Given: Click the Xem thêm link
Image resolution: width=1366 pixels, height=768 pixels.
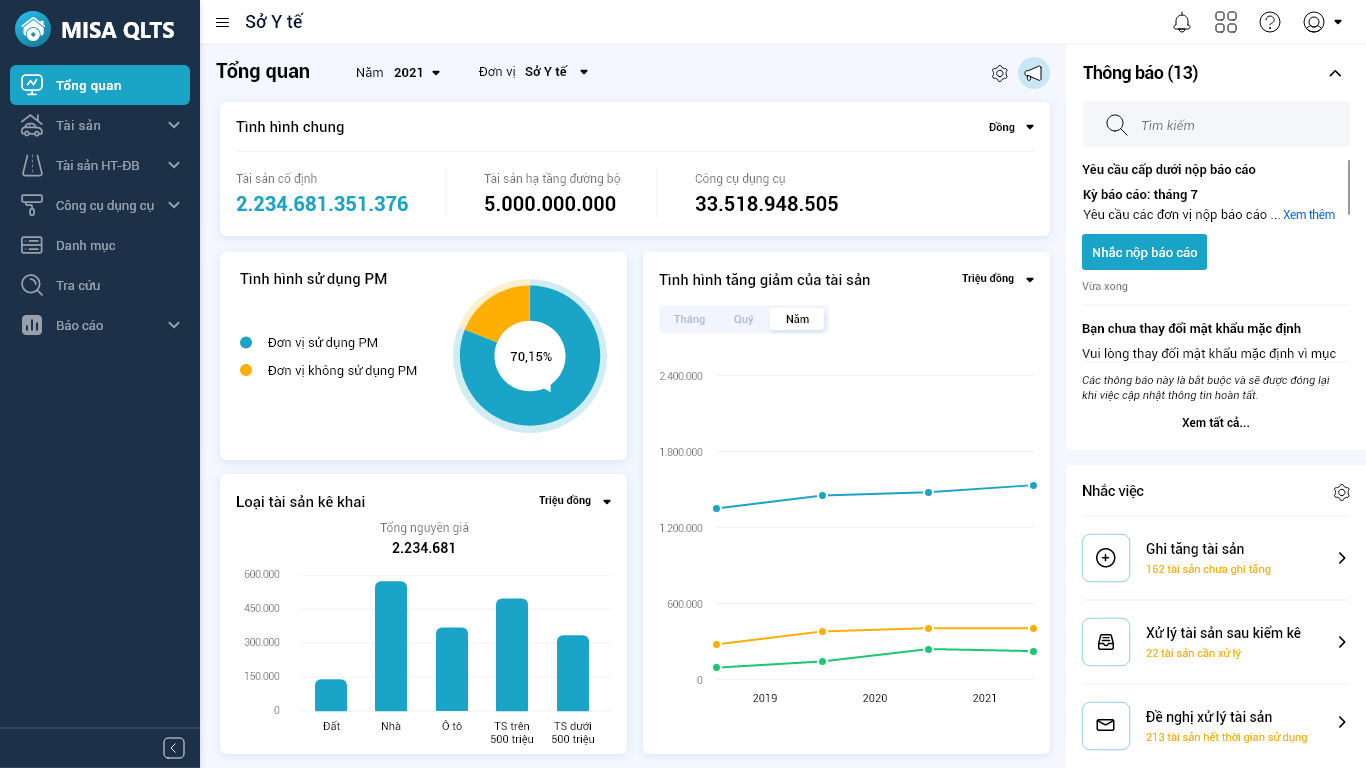Looking at the screenshot, I should pos(1308,215).
